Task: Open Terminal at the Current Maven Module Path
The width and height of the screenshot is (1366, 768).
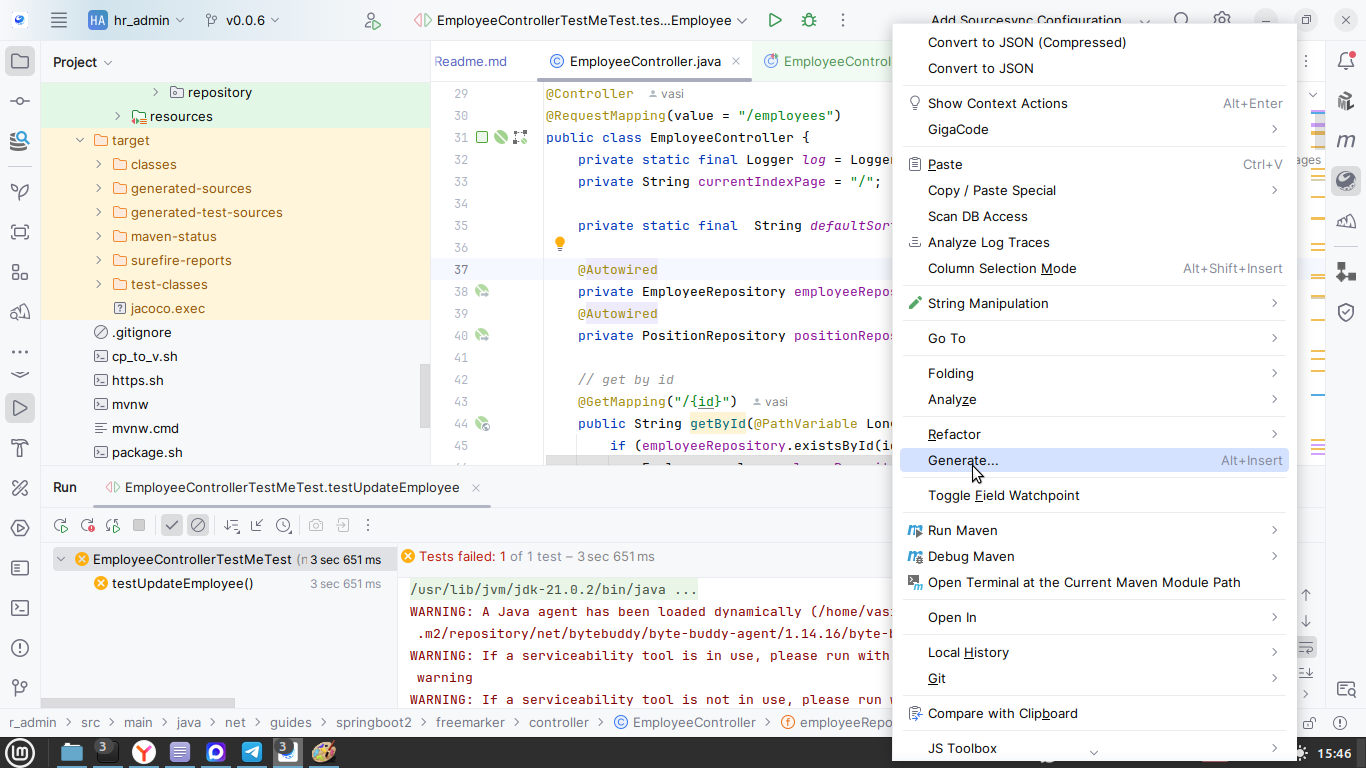Action: [x=1094, y=582]
